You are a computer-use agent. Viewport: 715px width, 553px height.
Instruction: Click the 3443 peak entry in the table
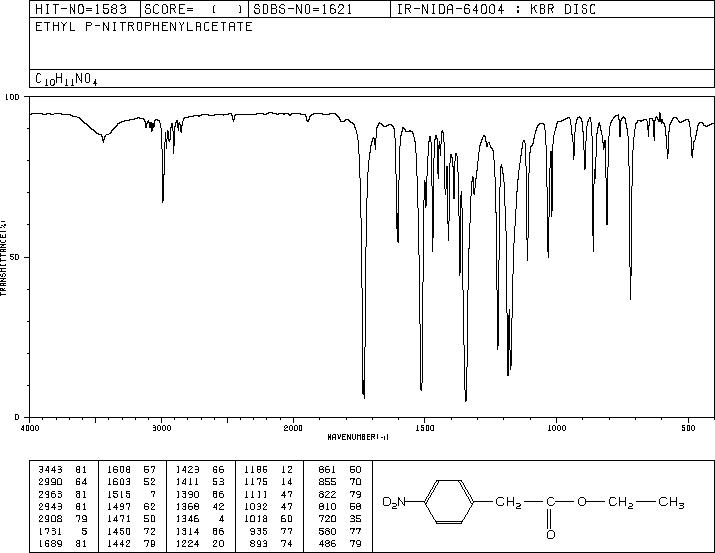click(62, 470)
